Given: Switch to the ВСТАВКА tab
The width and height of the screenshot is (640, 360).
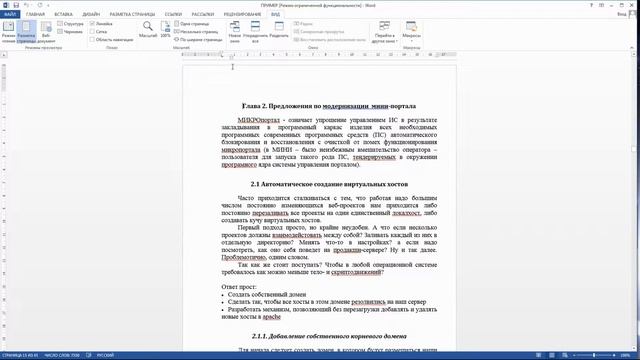Looking at the screenshot, I should click(63, 14).
